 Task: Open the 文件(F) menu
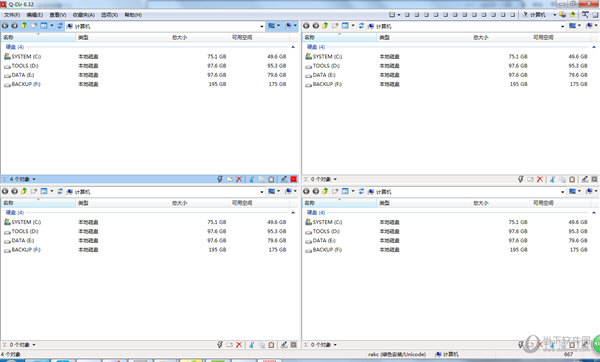tap(12, 15)
